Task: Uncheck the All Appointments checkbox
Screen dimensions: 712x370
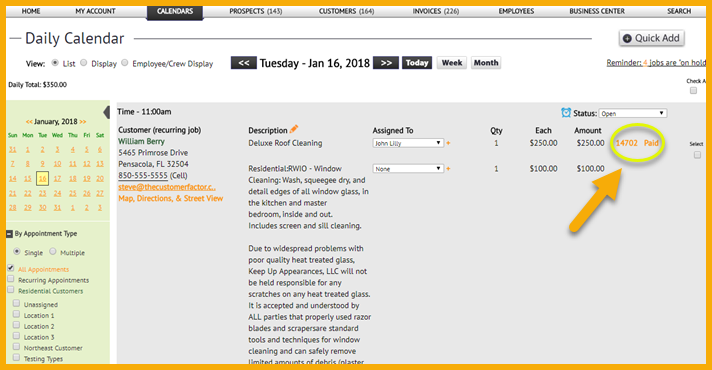Action: tap(11, 268)
